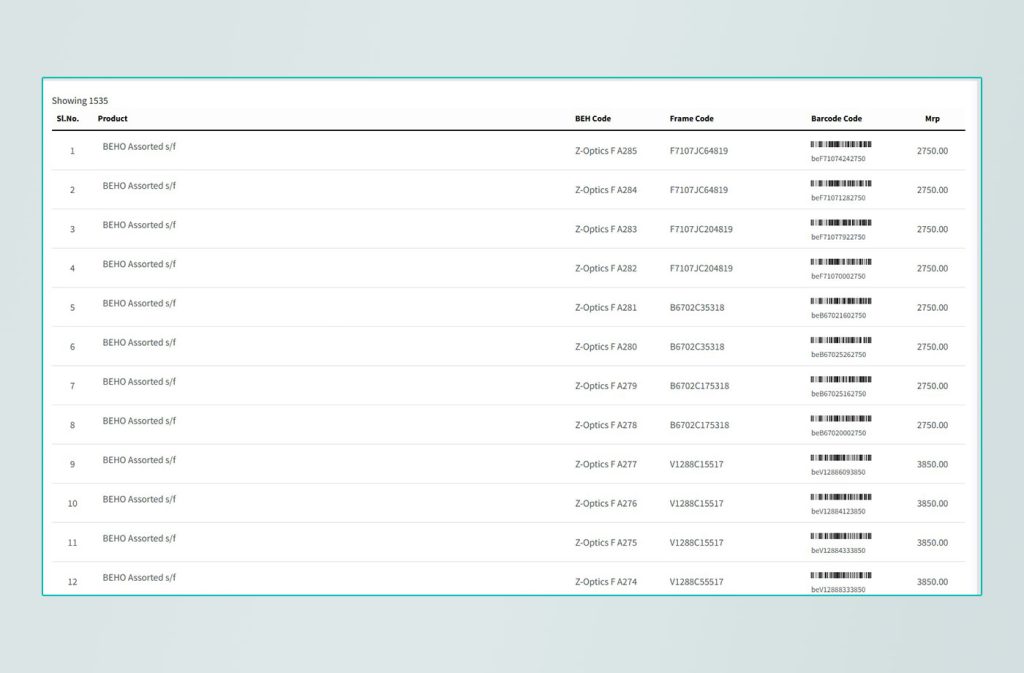Click the Barcode Code column header

point(836,119)
